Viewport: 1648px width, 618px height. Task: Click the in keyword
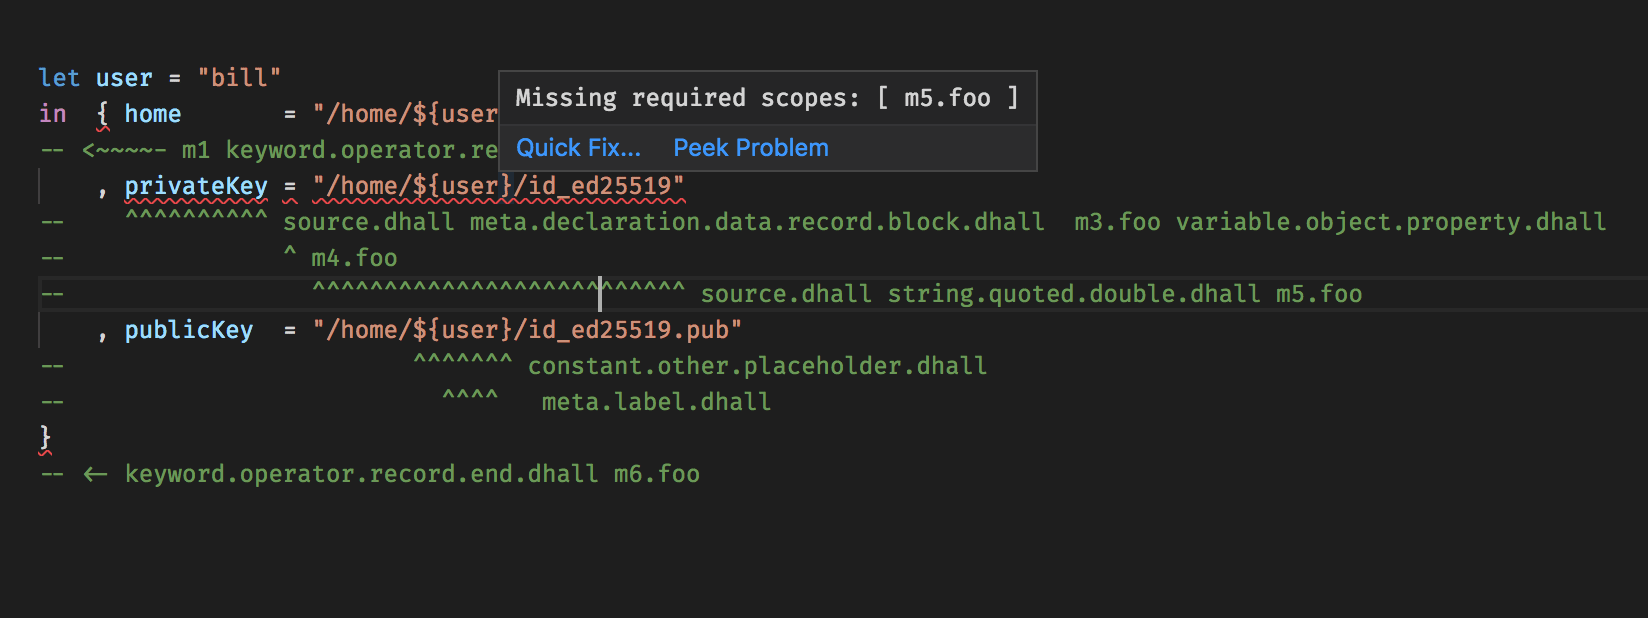coord(52,114)
